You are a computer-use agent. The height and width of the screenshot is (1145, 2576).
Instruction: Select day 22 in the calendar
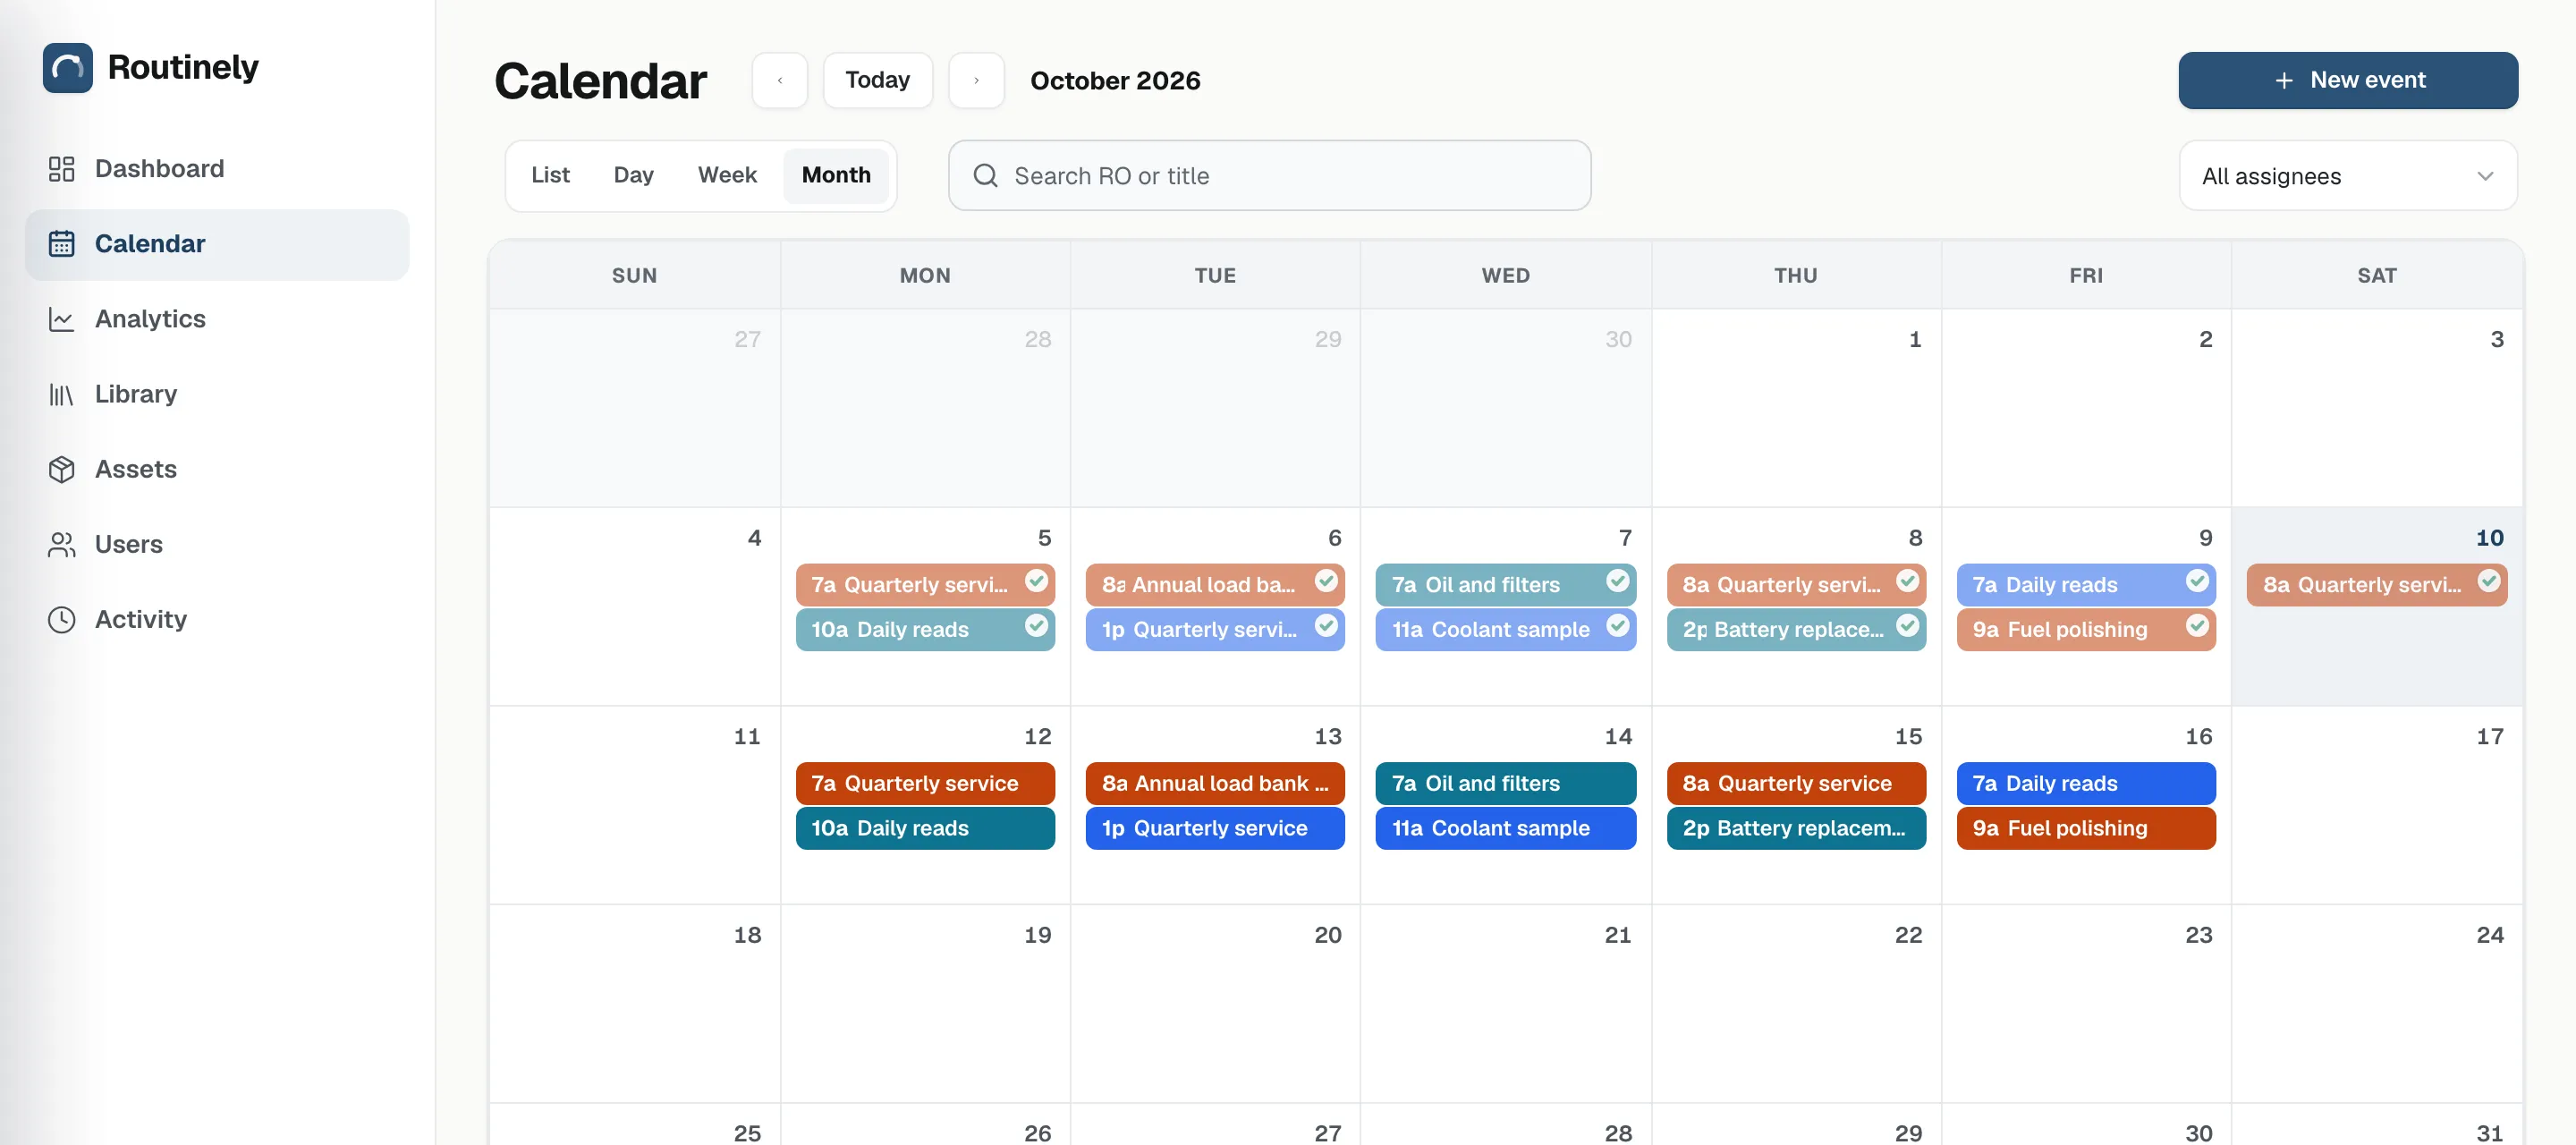coord(1796,1004)
